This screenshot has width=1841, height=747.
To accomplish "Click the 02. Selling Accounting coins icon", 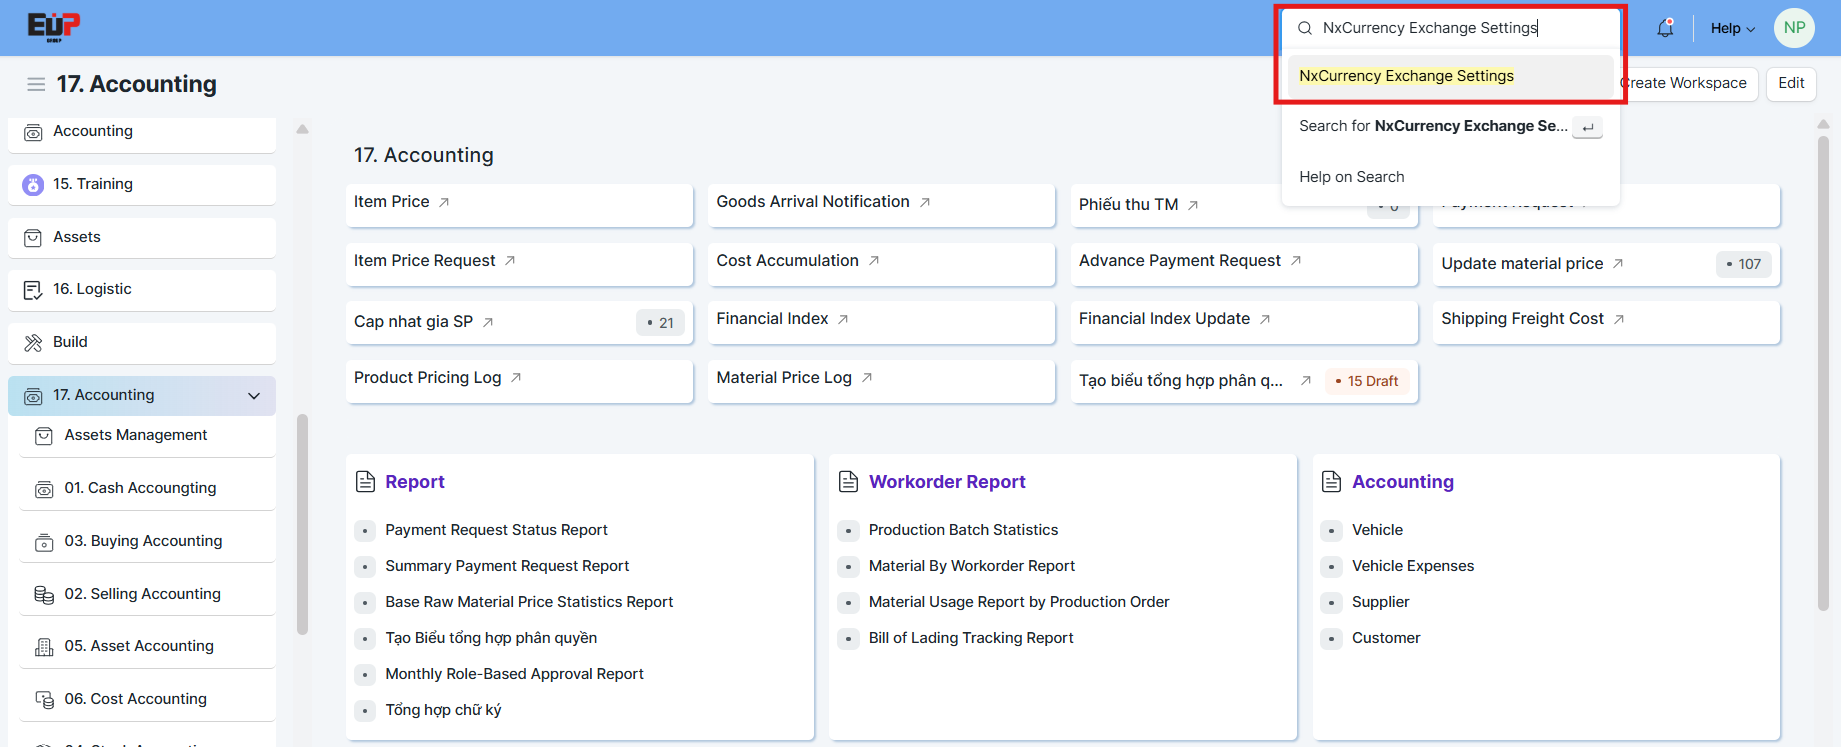I will [44, 595].
